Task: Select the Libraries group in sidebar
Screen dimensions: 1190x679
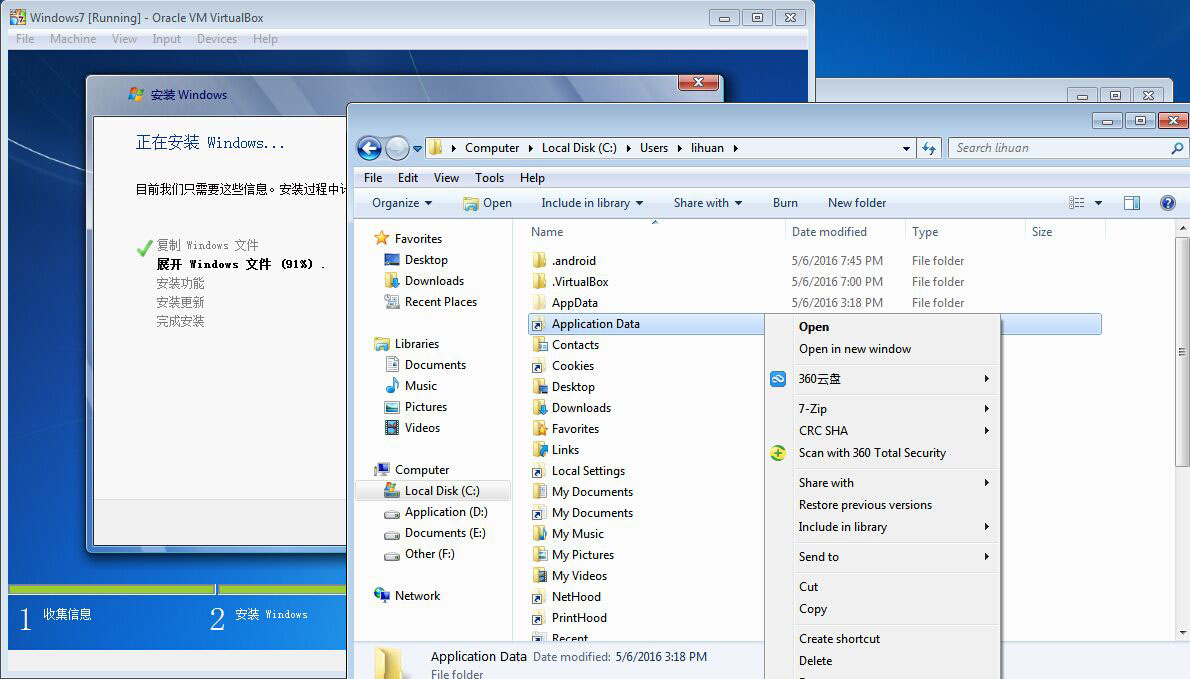Action: [x=407, y=344]
